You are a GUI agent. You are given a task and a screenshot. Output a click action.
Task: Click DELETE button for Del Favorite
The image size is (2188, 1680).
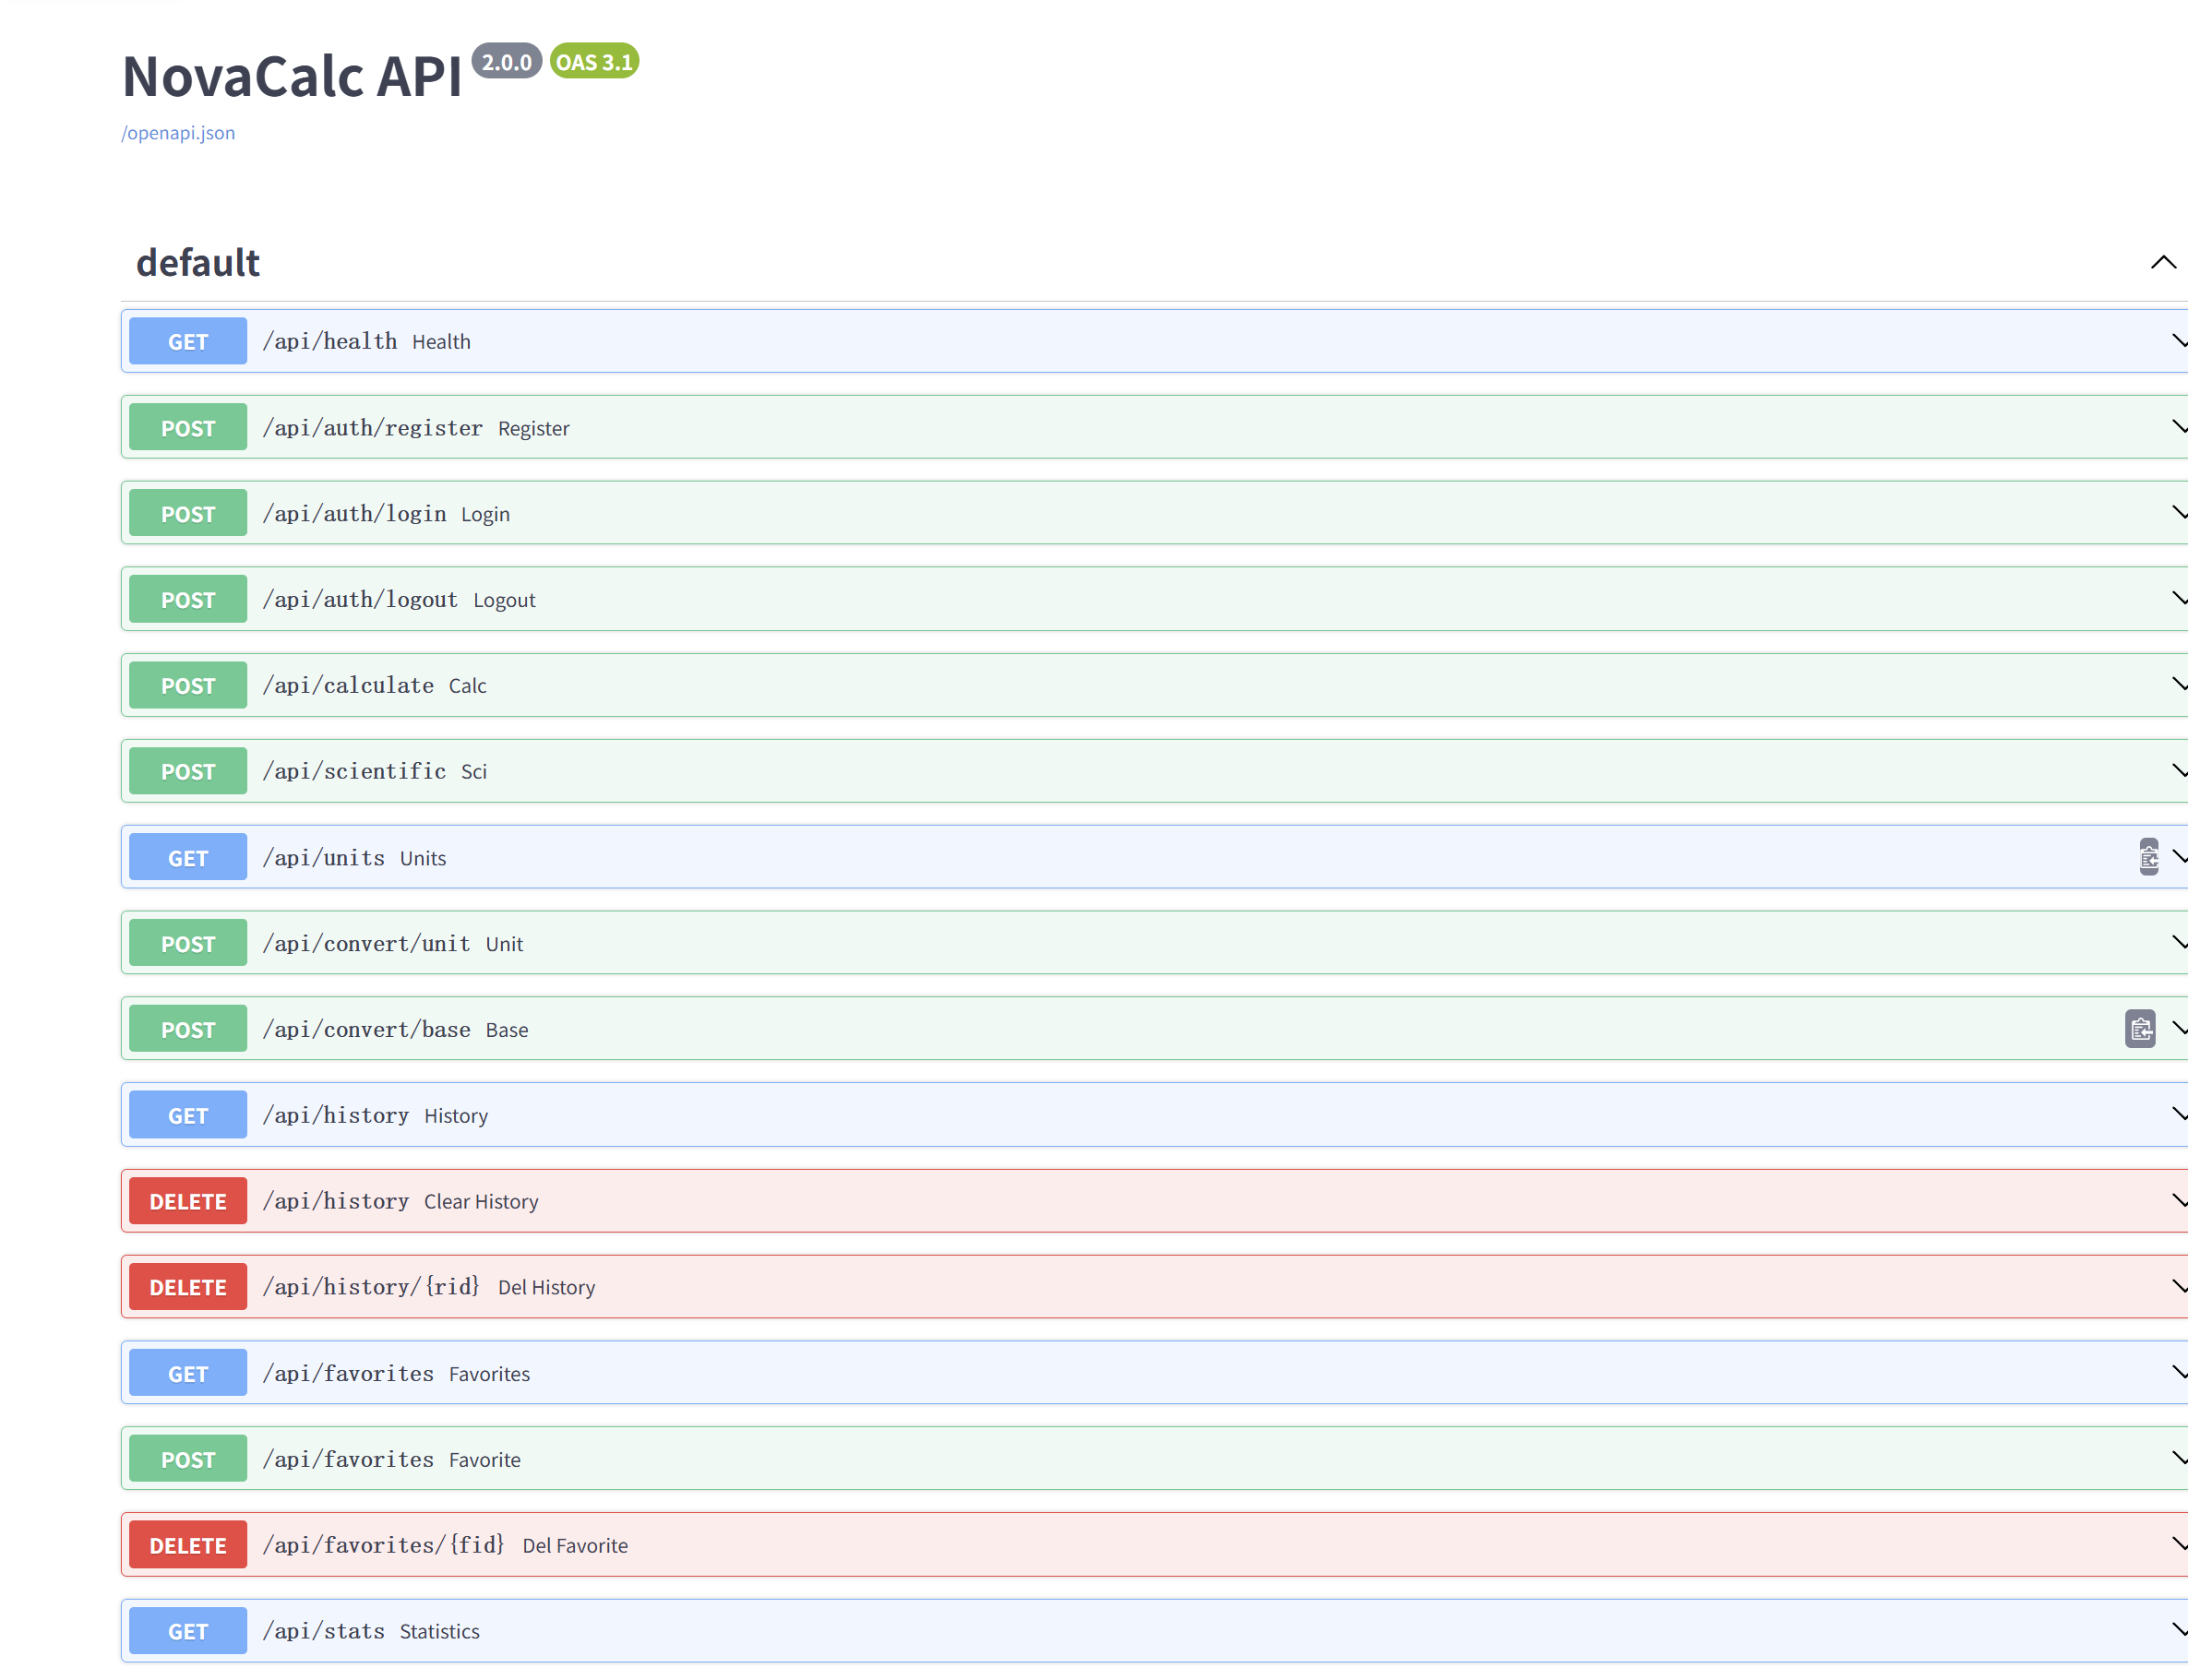[x=188, y=1545]
